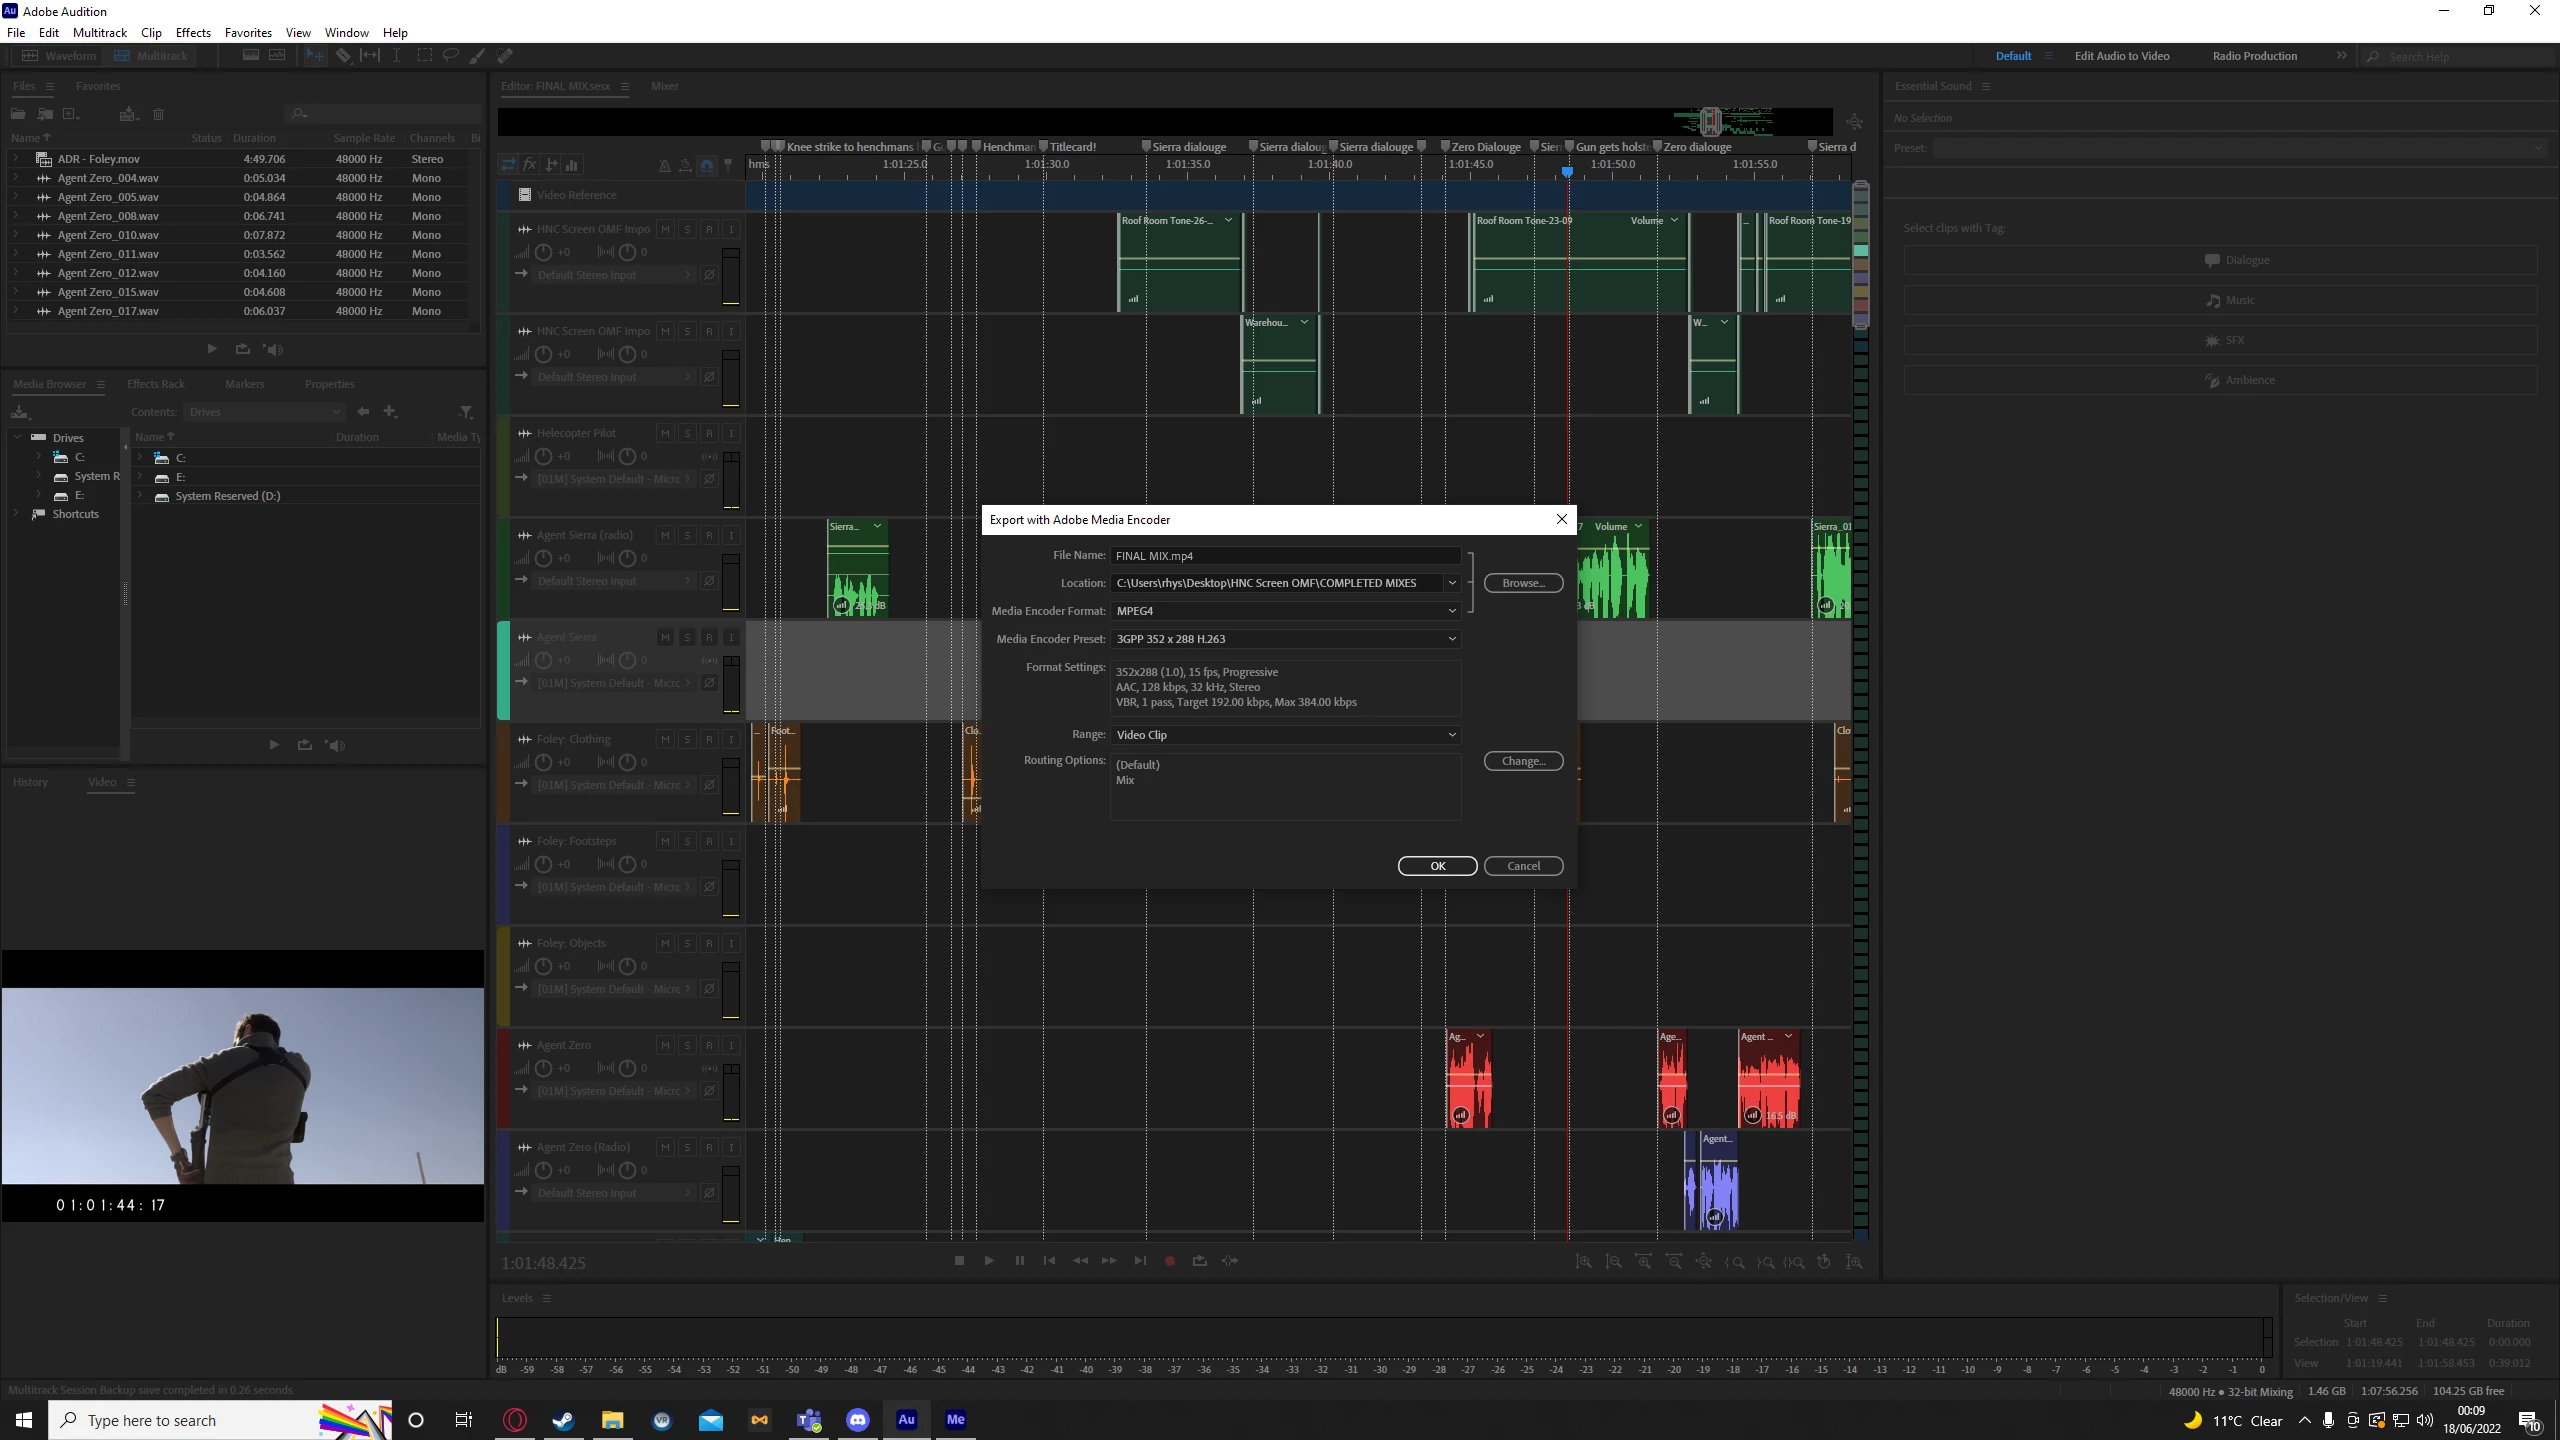Click the Move tool icon in toolbar
Image resolution: width=2560 pixels, height=1440 pixels.
(315, 56)
